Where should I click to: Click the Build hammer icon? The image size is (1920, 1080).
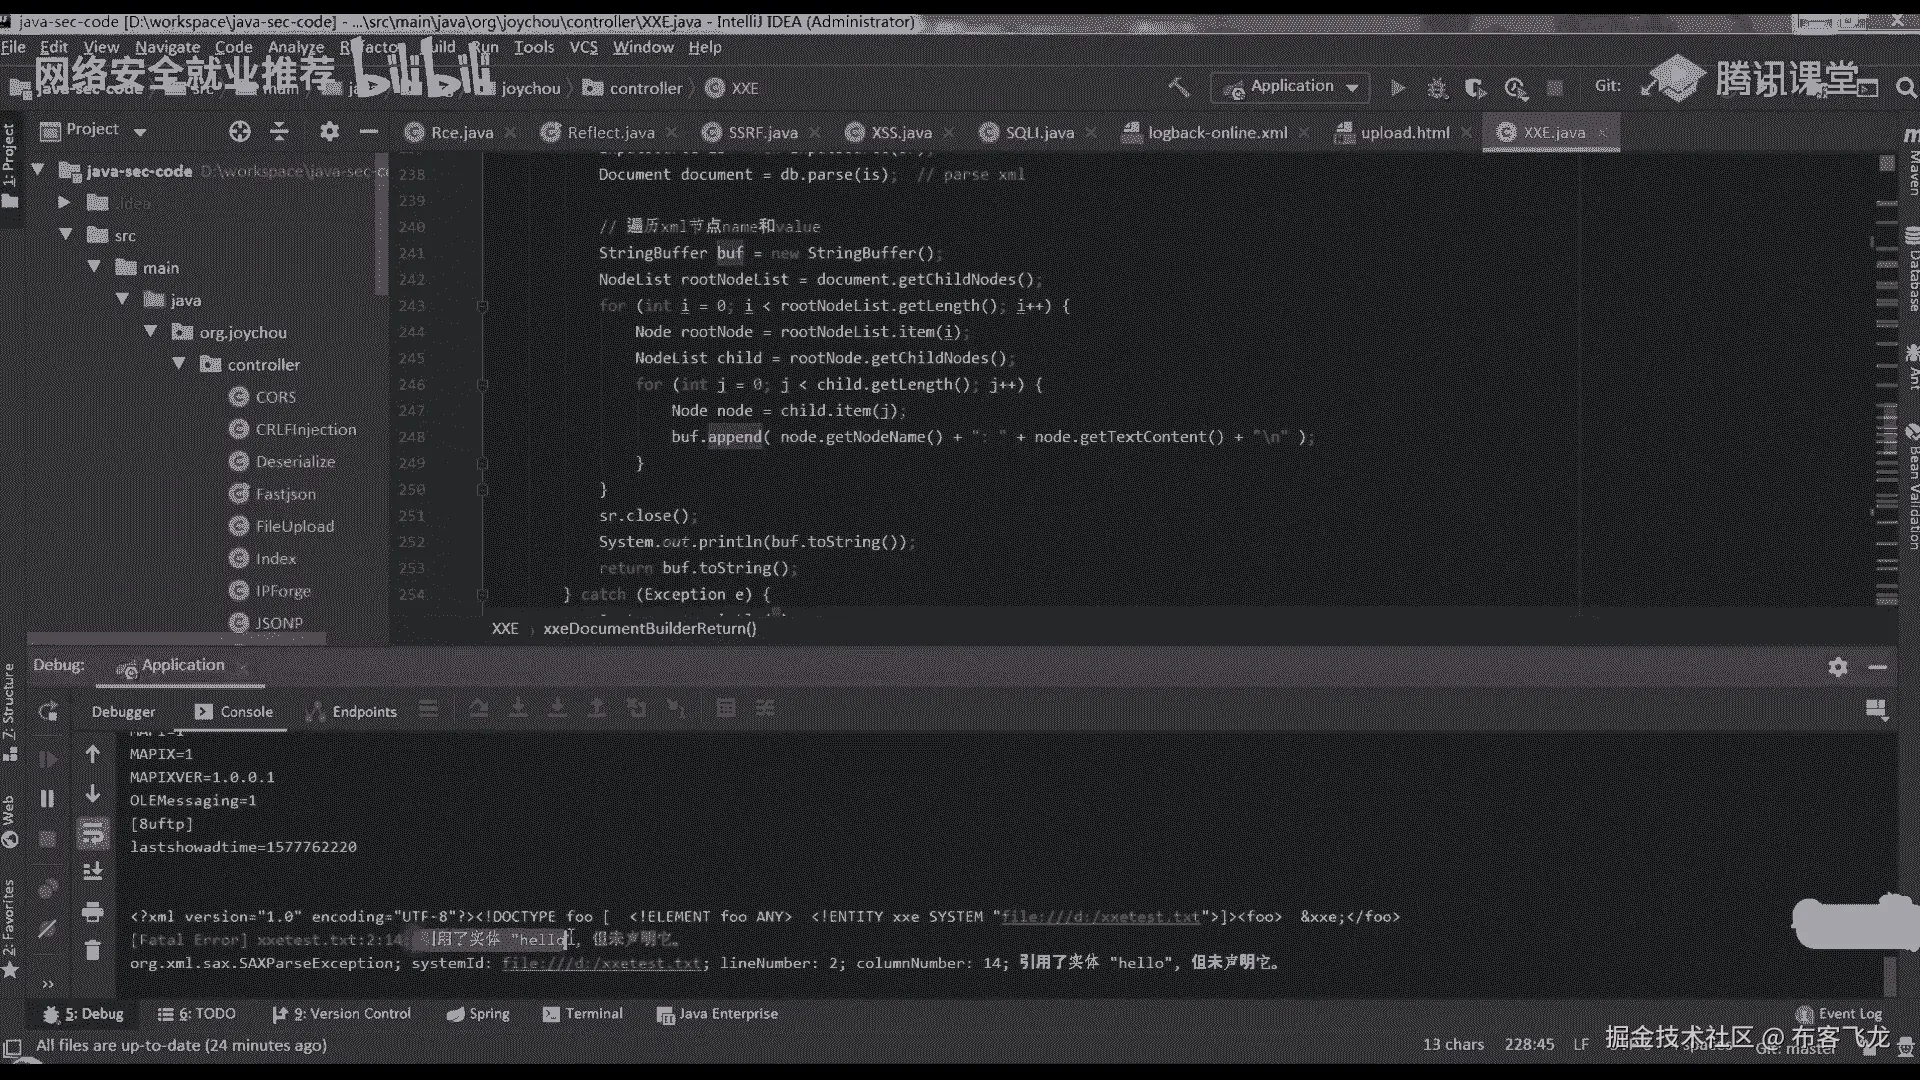1179,88
